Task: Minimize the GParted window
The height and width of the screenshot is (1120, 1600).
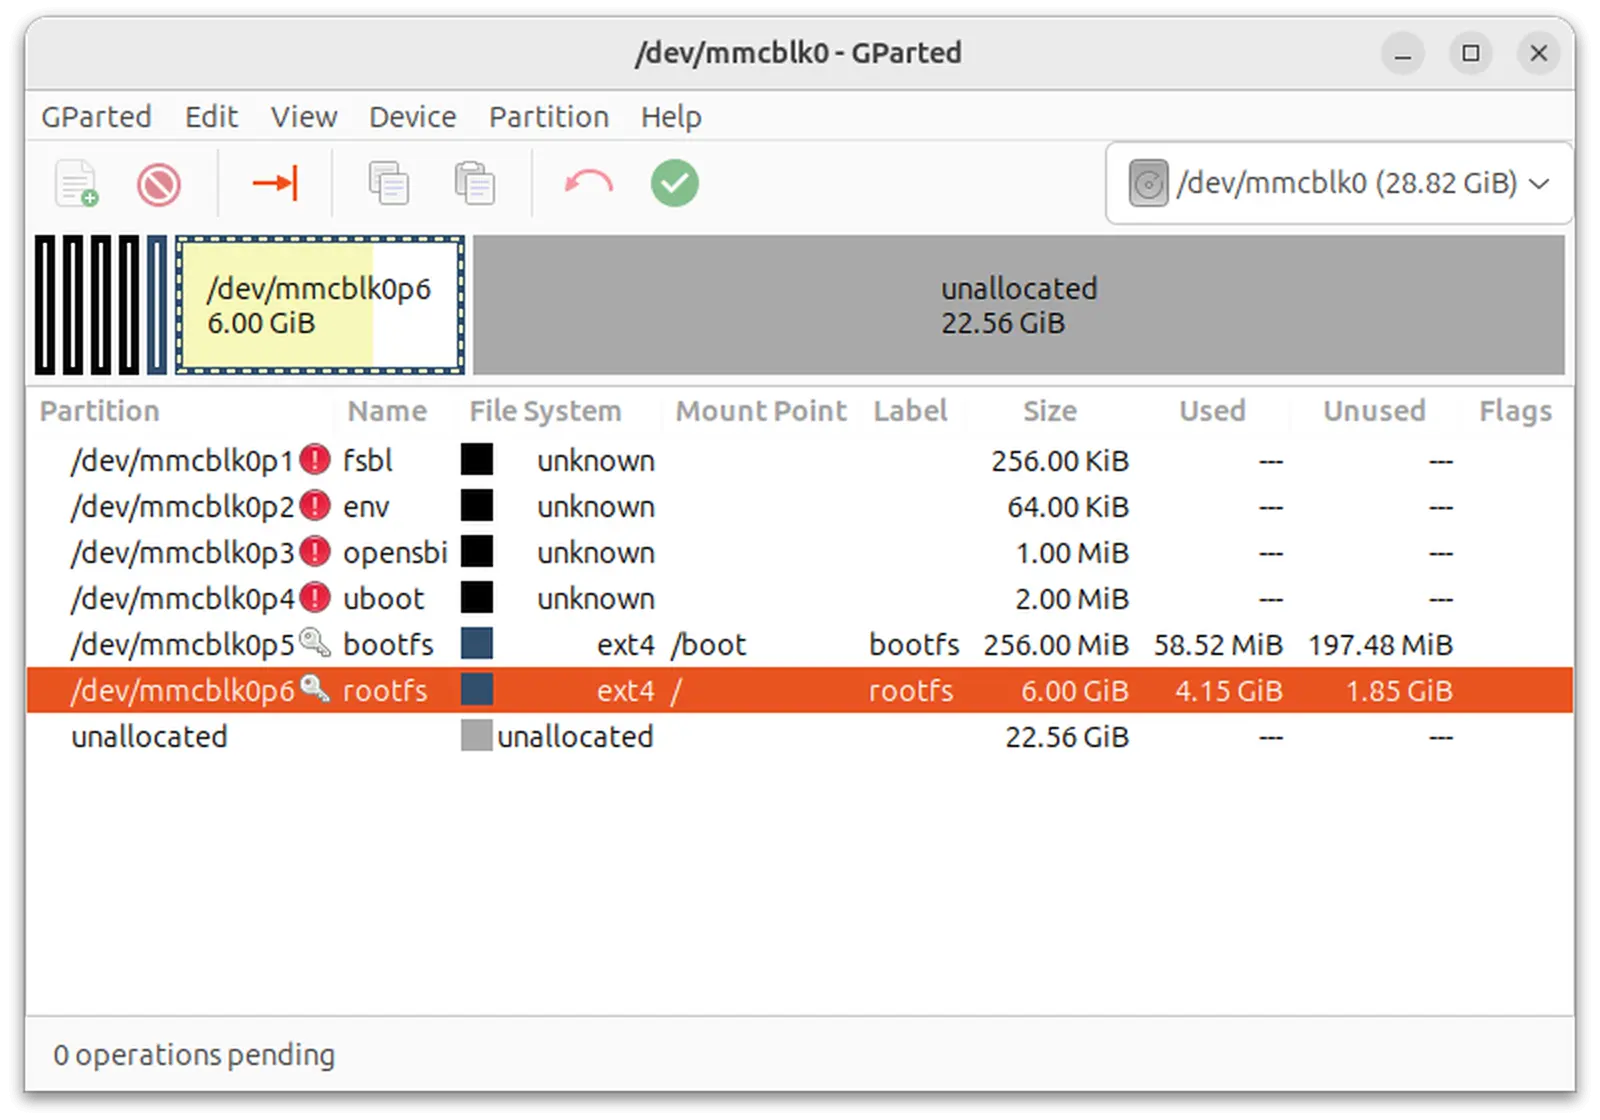Action: (x=1403, y=53)
